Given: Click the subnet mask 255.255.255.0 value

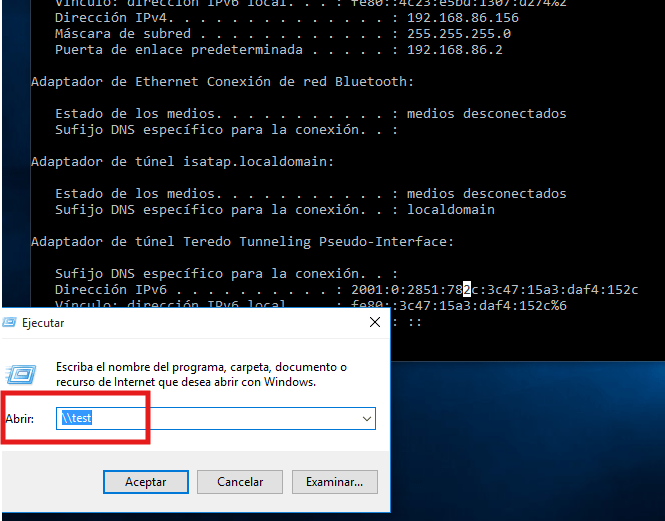Looking at the screenshot, I should click(x=453, y=34).
